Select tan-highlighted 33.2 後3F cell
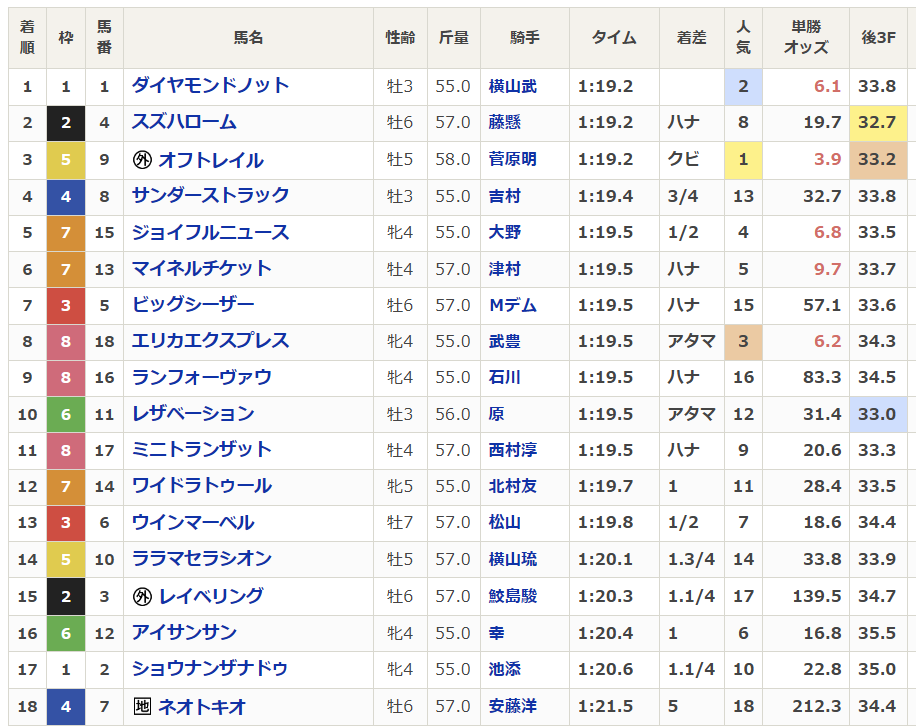Viewport: 916px width, 728px height. 878,160
